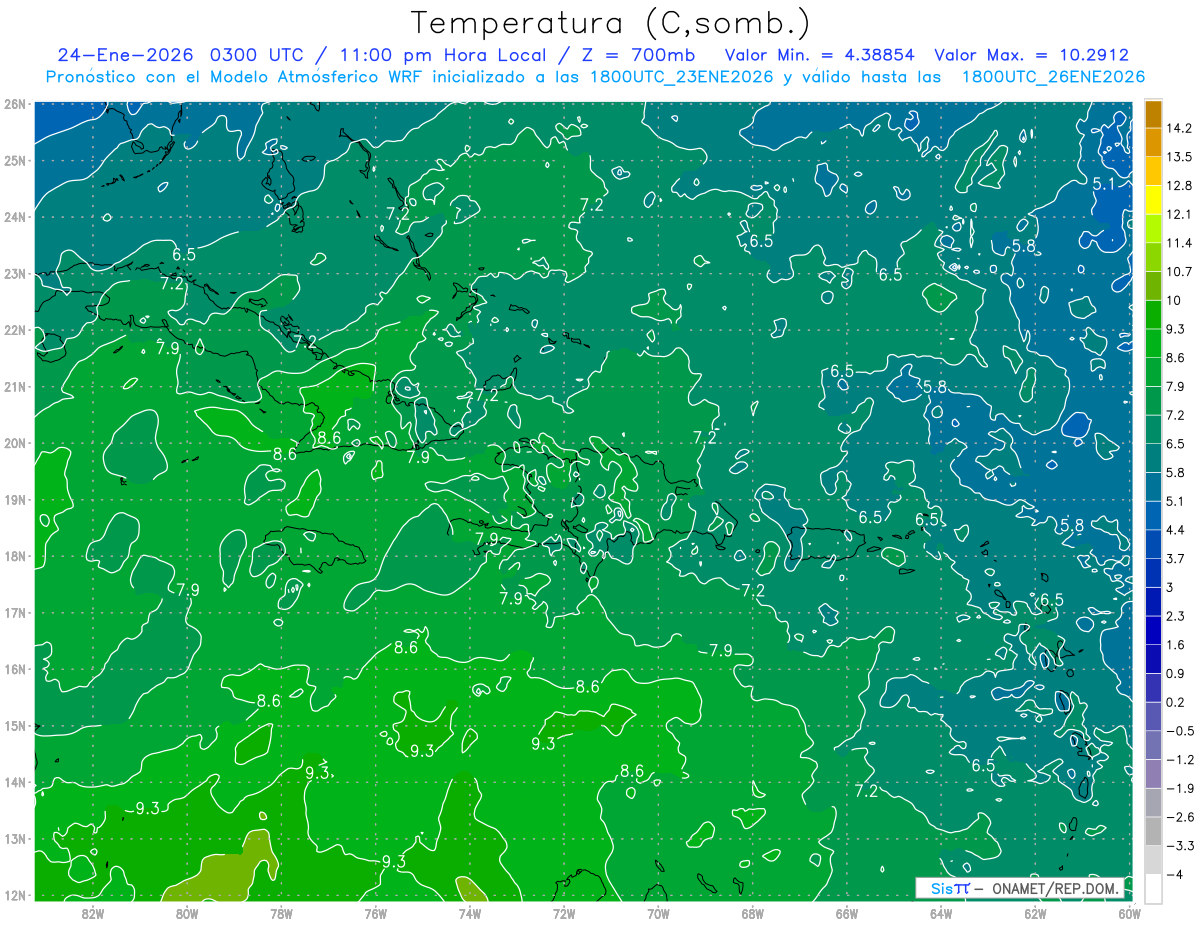The height and width of the screenshot is (927, 1200).
Task: Select valid-until time "1800UTC_26ENE2026"
Action: point(1053,77)
